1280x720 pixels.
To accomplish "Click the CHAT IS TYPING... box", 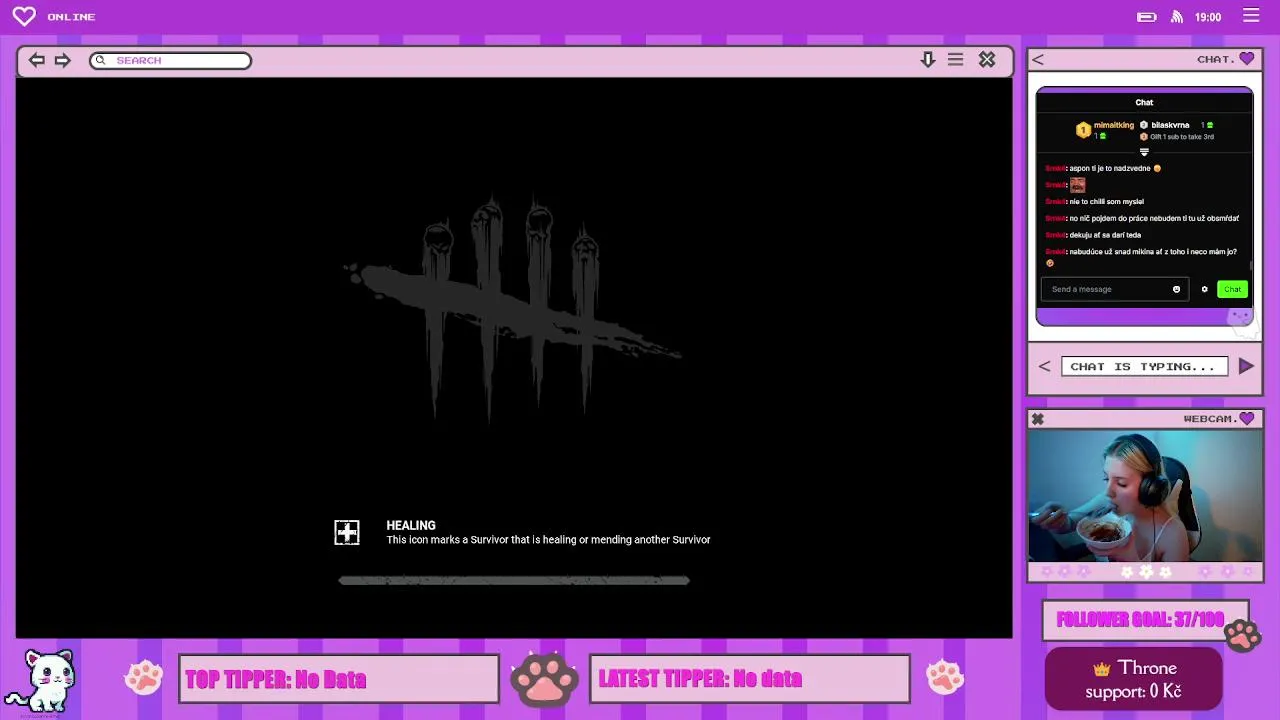I will tap(1143, 366).
